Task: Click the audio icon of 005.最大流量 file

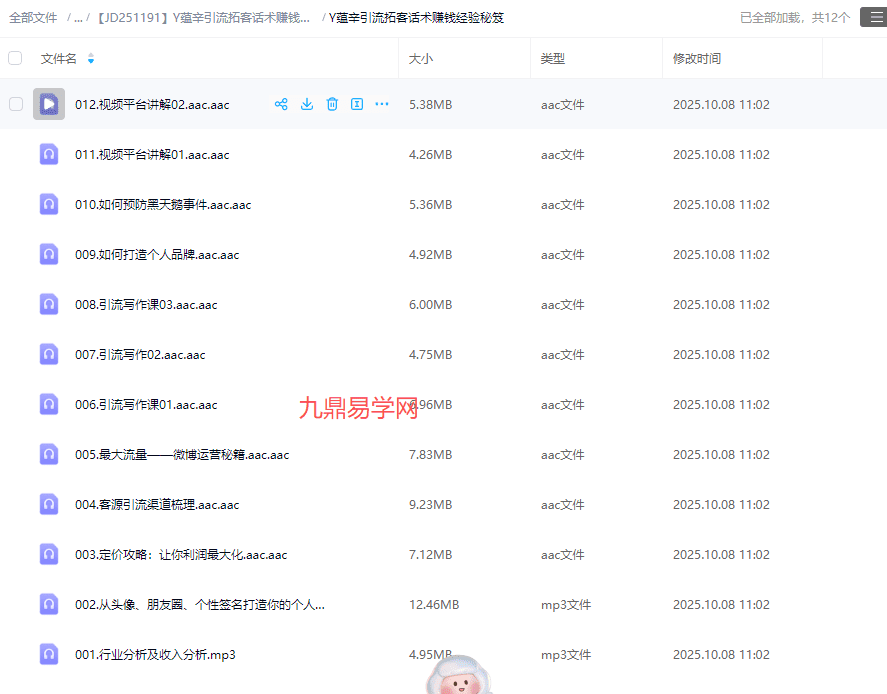Action: click(49, 454)
